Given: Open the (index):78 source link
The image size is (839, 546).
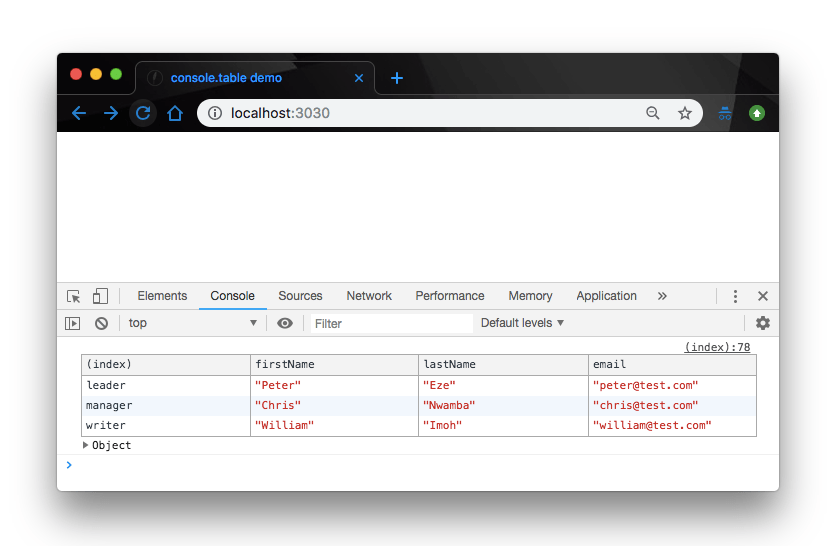Looking at the screenshot, I should tap(717, 347).
